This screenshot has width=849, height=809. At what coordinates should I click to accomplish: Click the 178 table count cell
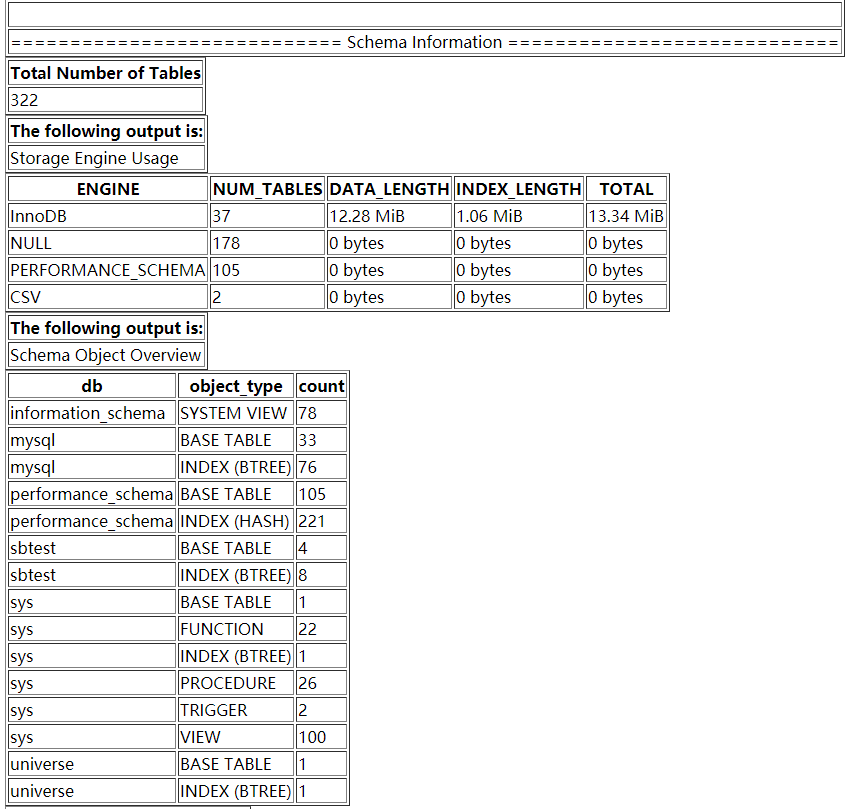[x=267, y=243]
